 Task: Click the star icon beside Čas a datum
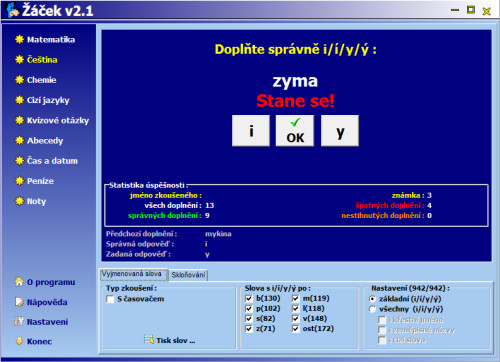(x=19, y=161)
